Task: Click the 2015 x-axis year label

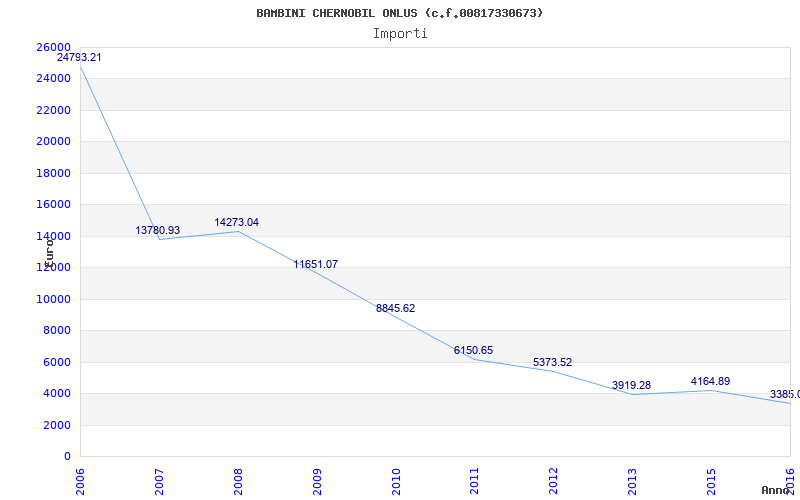Action: (712, 481)
